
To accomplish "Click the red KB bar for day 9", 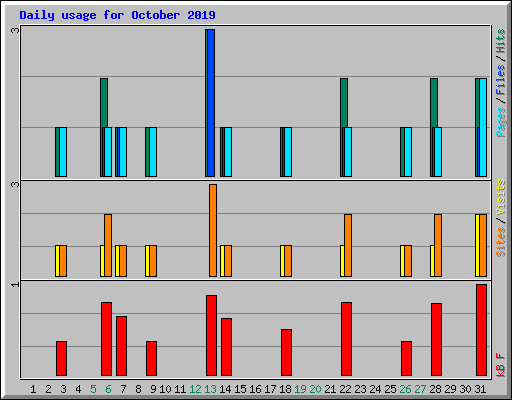I will 151,358.
